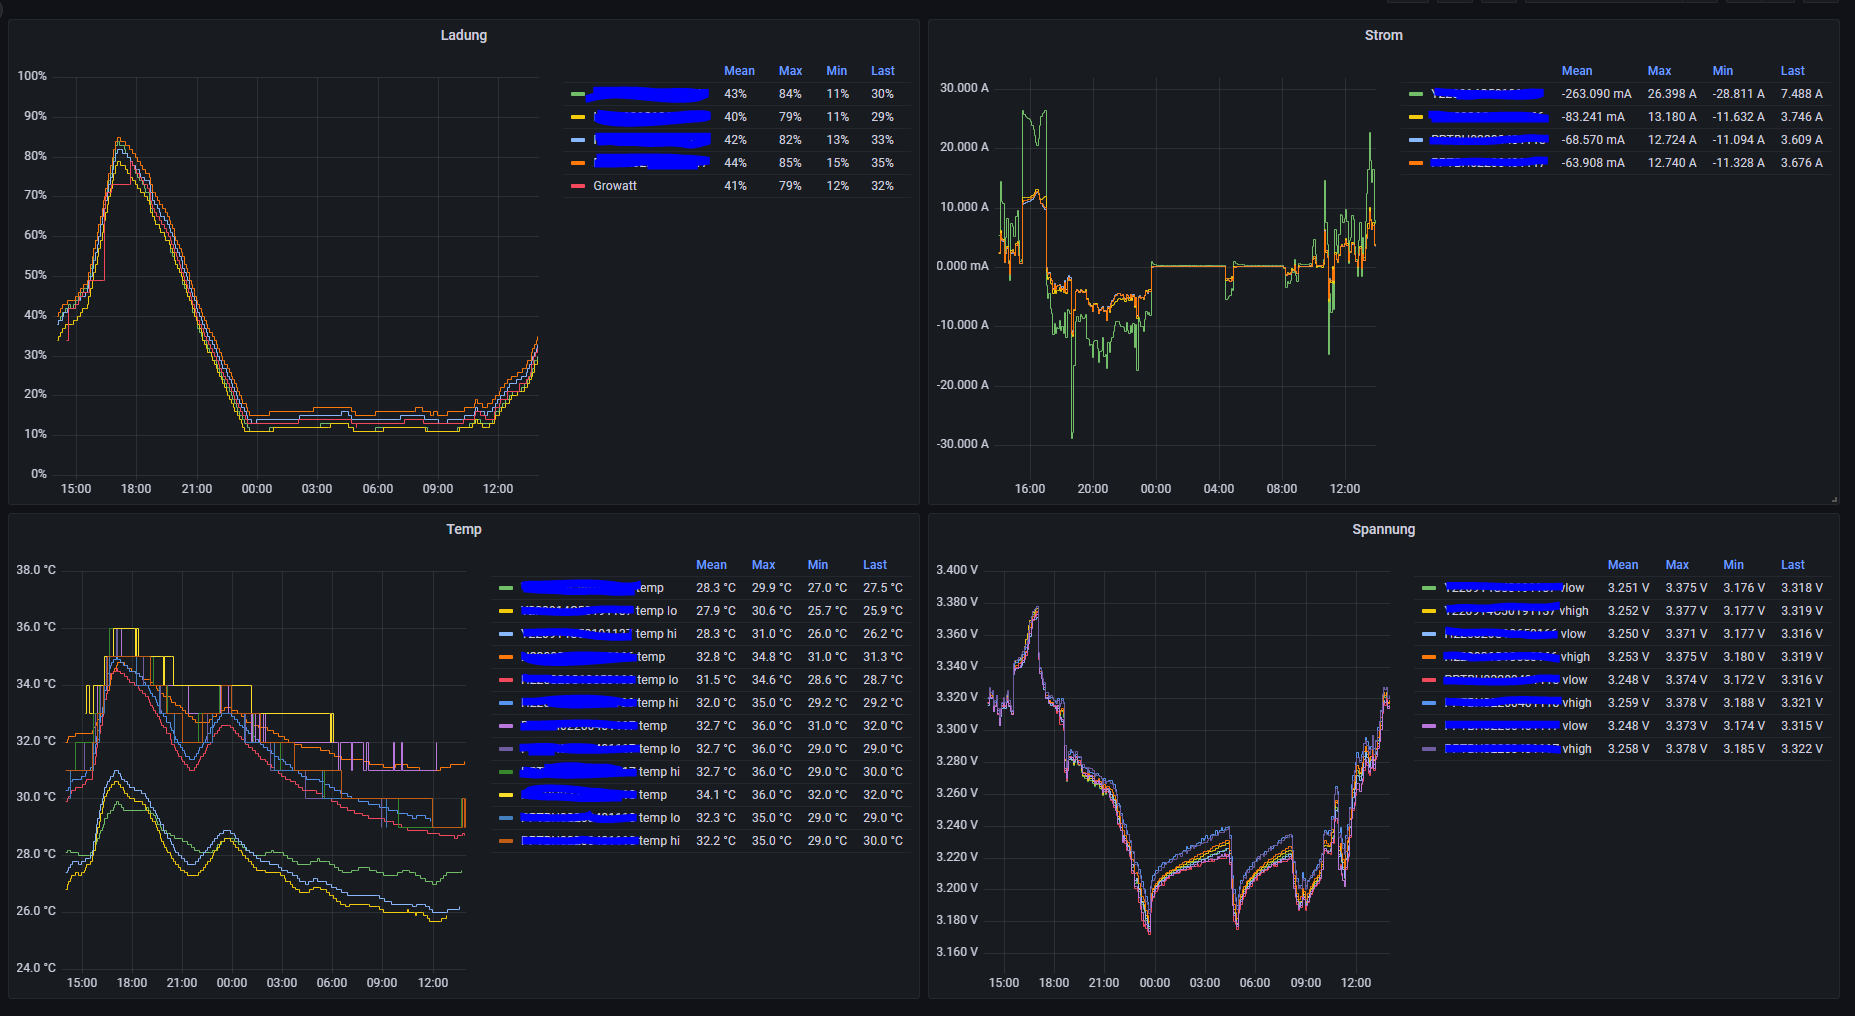Toggle the Spannung vlow series with mean 3.251 V
The image size is (1855, 1016).
[1514, 588]
